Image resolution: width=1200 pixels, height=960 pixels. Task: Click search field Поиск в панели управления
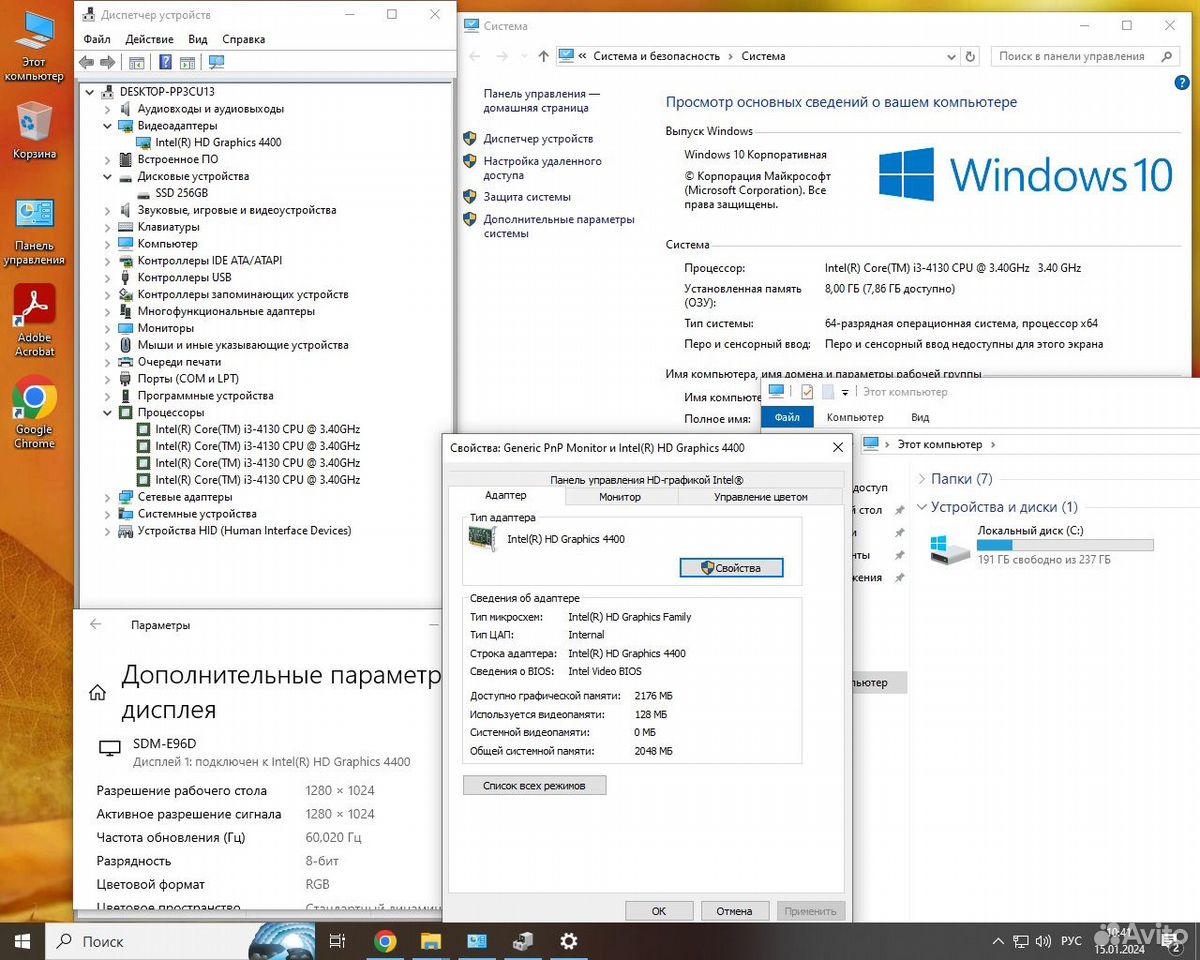pyautogui.click(x=1085, y=56)
